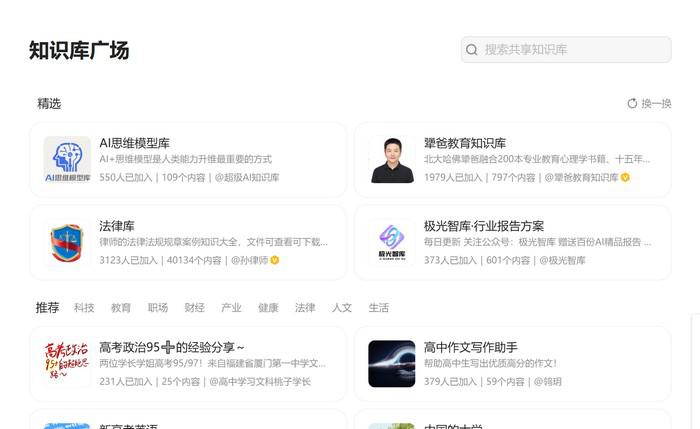The height and width of the screenshot is (429, 700).
Task: Click the verified badge beside @孙律师
Action: (275, 260)
